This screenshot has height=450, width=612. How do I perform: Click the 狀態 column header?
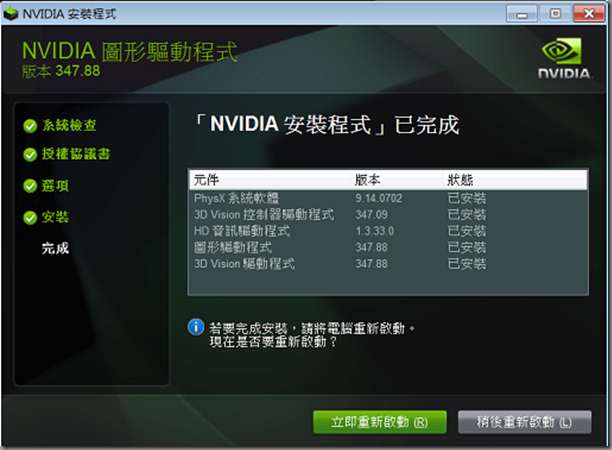pos(515,180)
